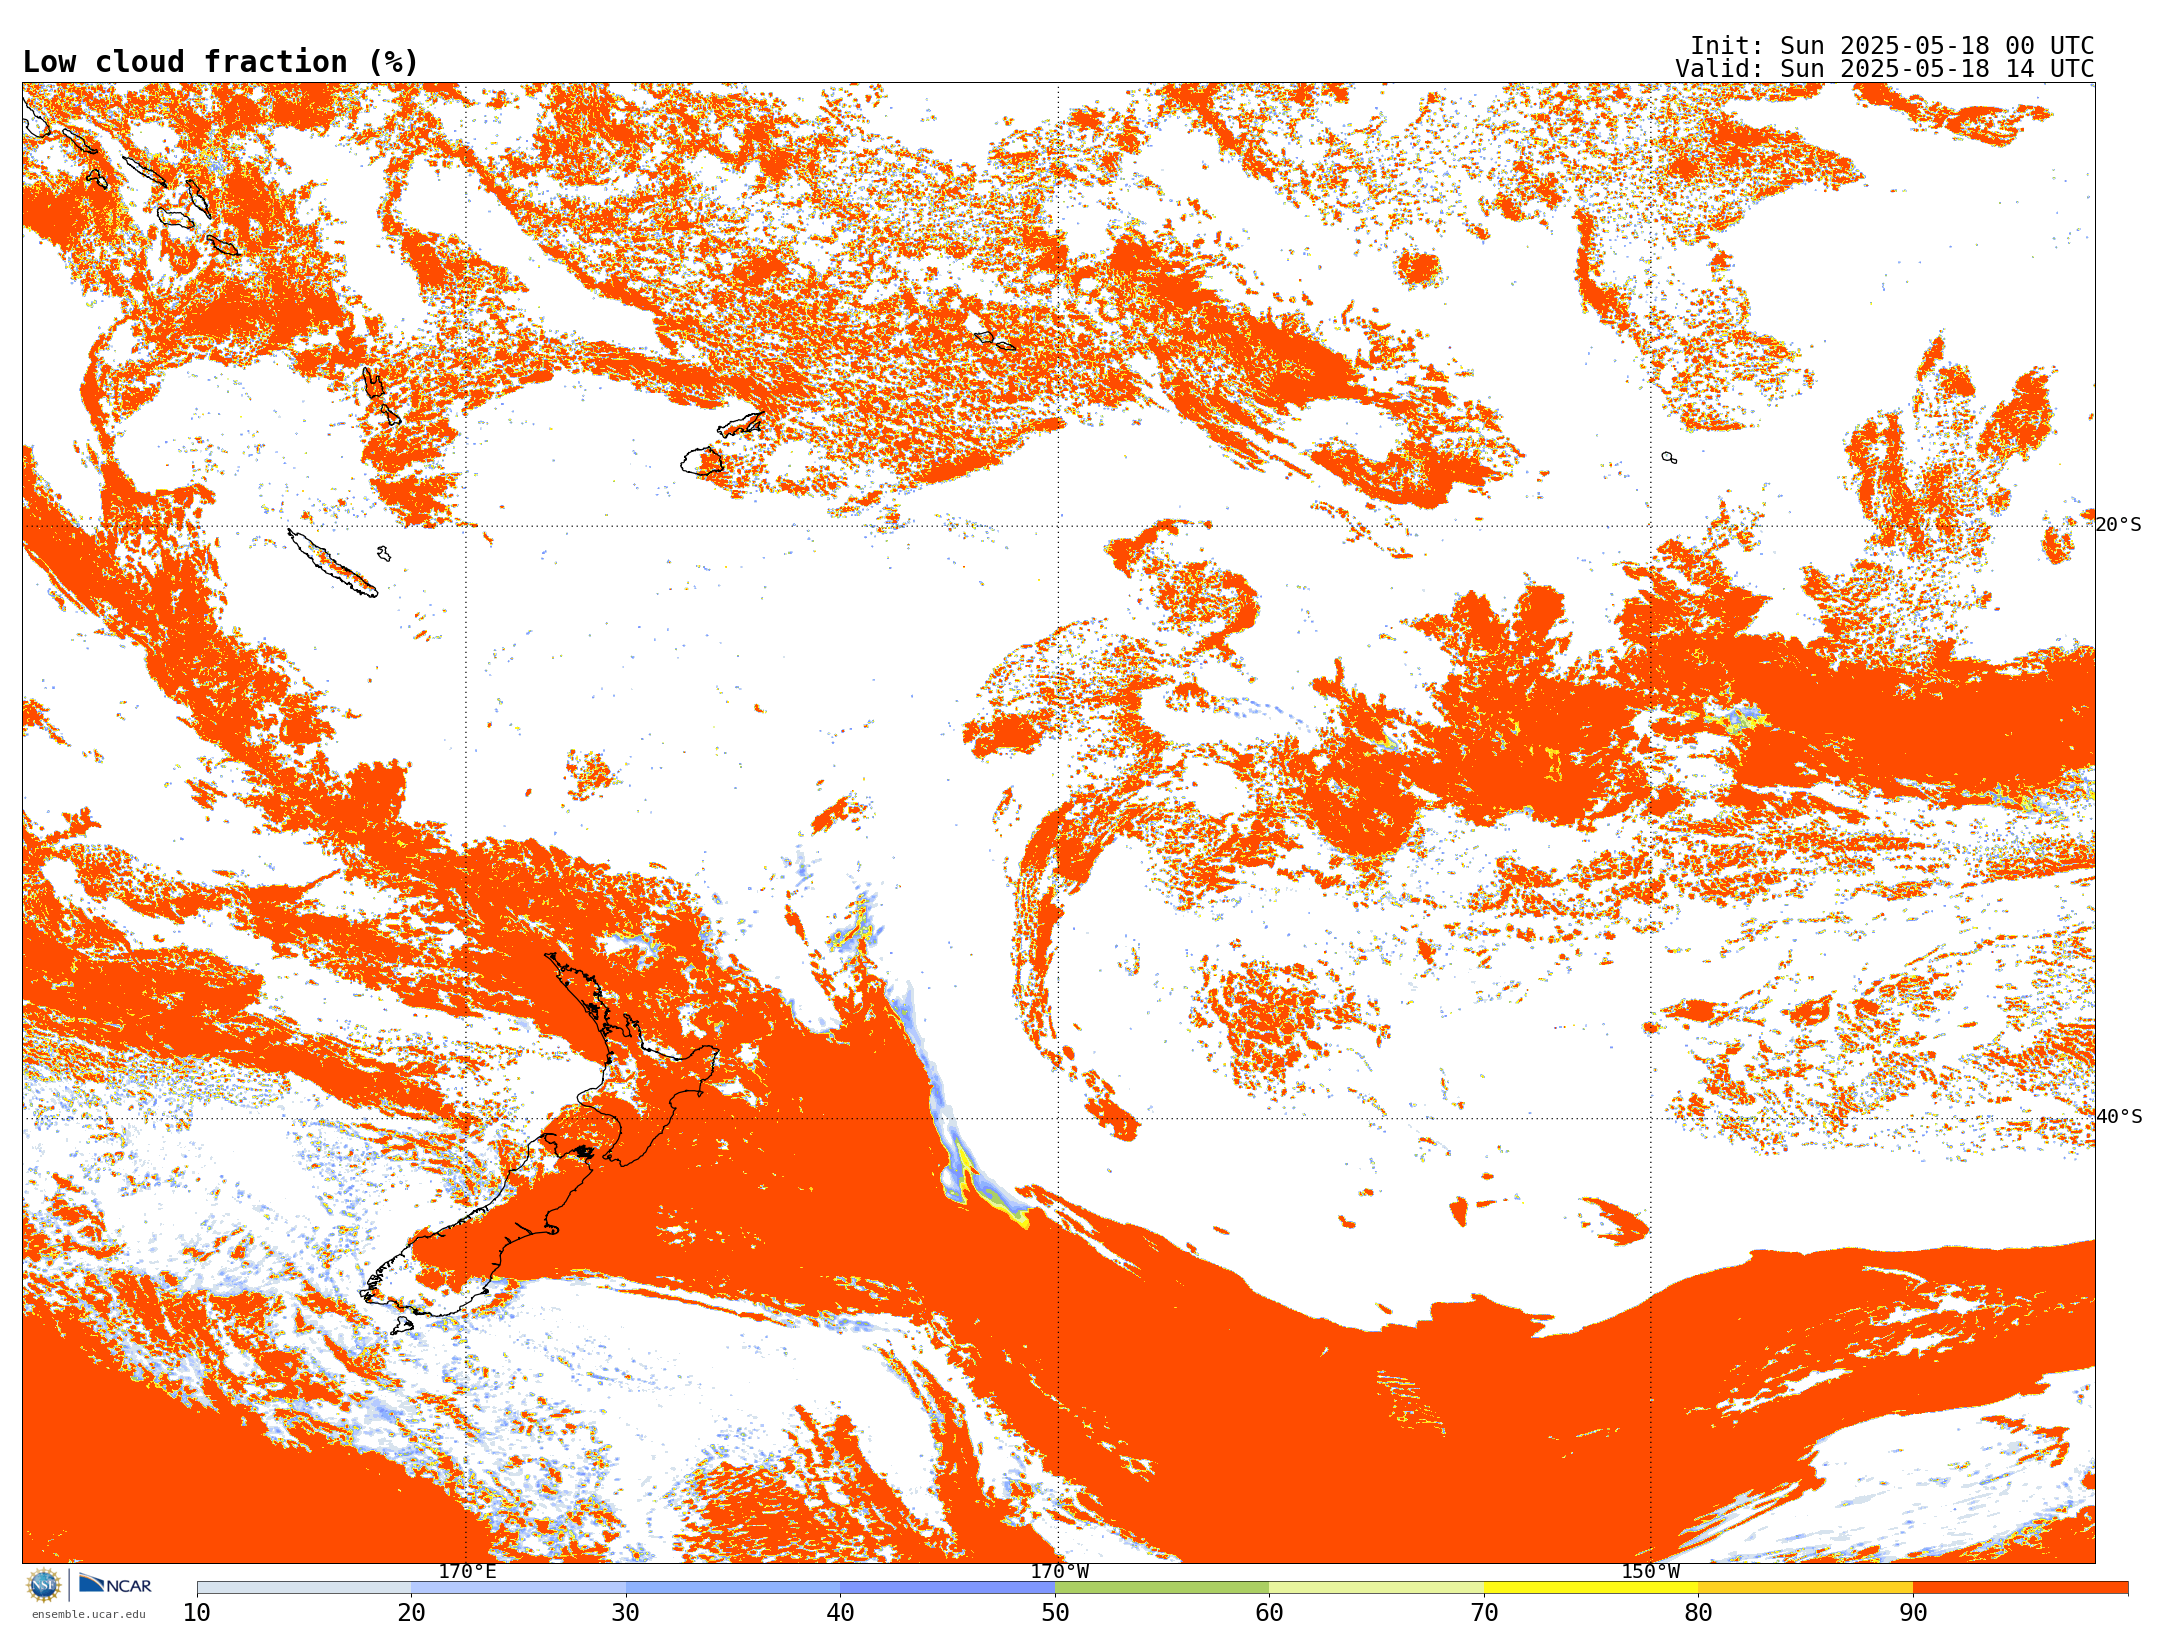The image size is (2160, 1626).
Task: Click the NSF logo icon
Action: tap(44, 1585)
